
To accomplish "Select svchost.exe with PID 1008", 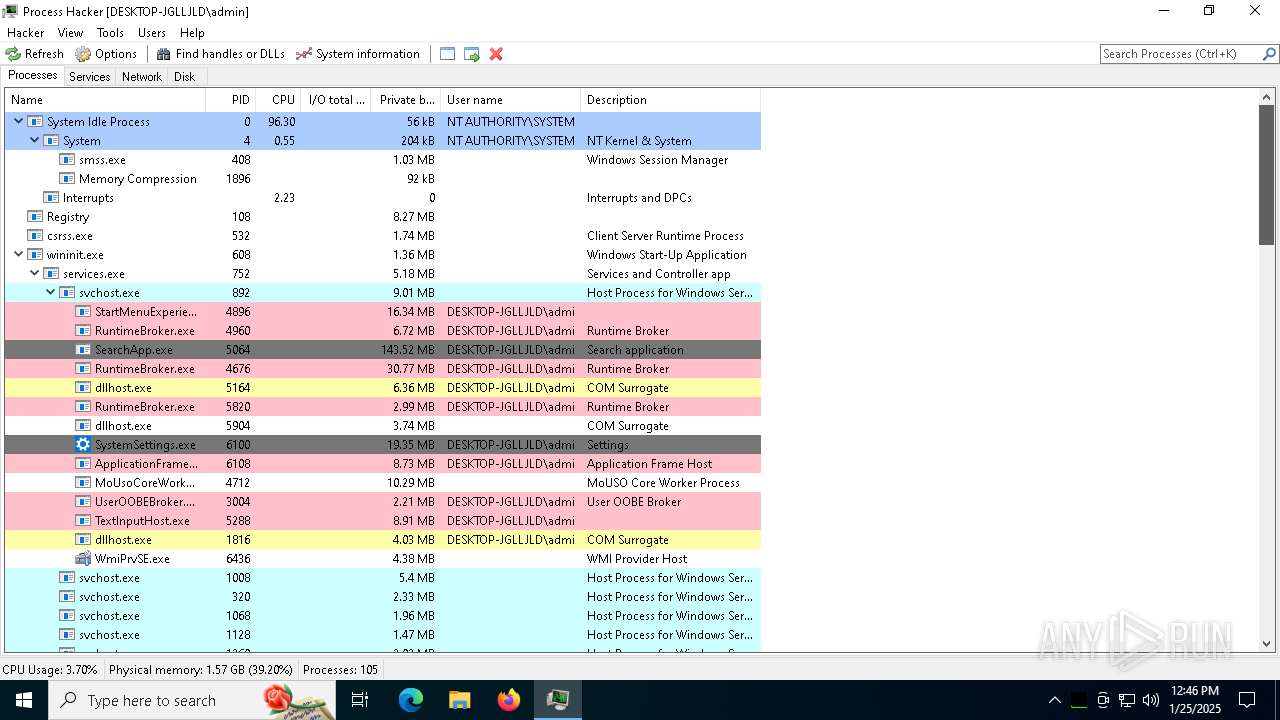I will pyautogui.click(x=383, y=578).
